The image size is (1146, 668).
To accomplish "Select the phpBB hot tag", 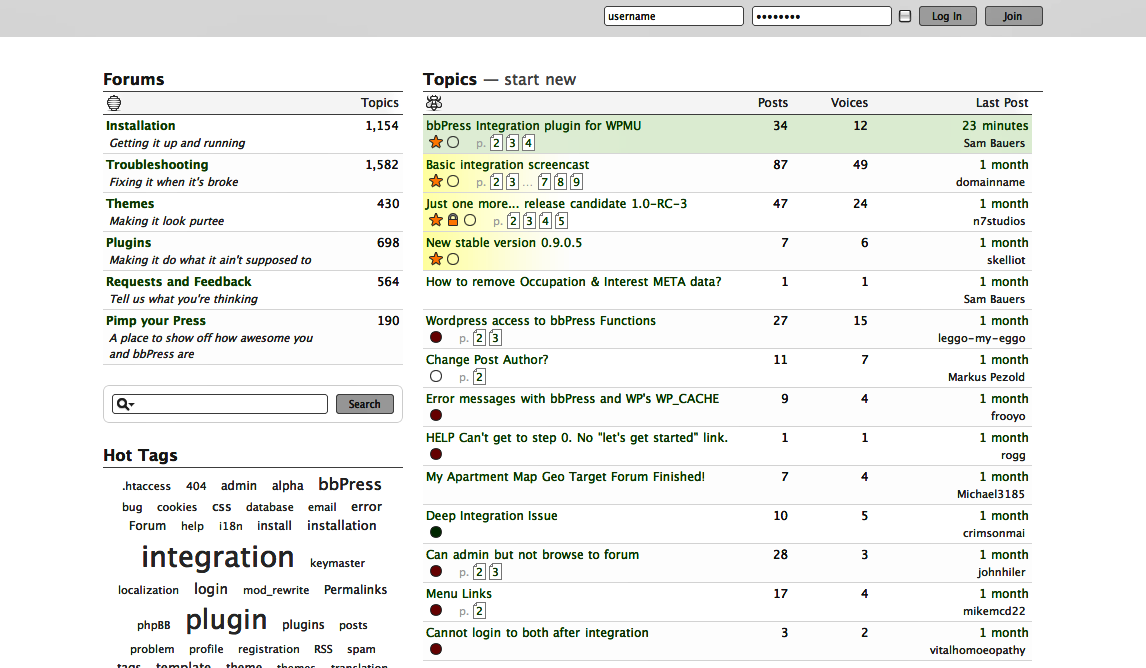I will pos(153,625).
